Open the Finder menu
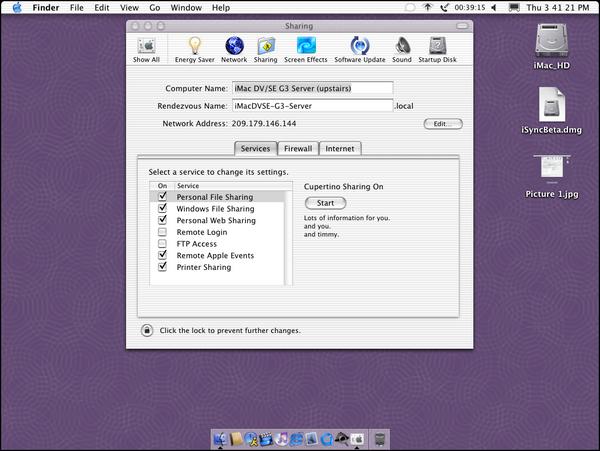 coord(46,8)
